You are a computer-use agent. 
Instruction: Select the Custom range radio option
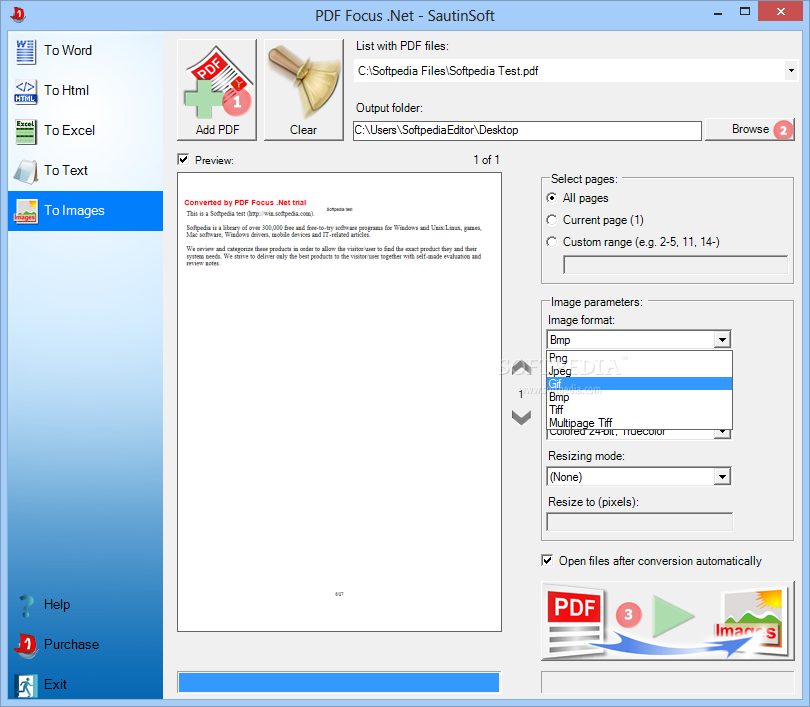click(x=552, y=242)
